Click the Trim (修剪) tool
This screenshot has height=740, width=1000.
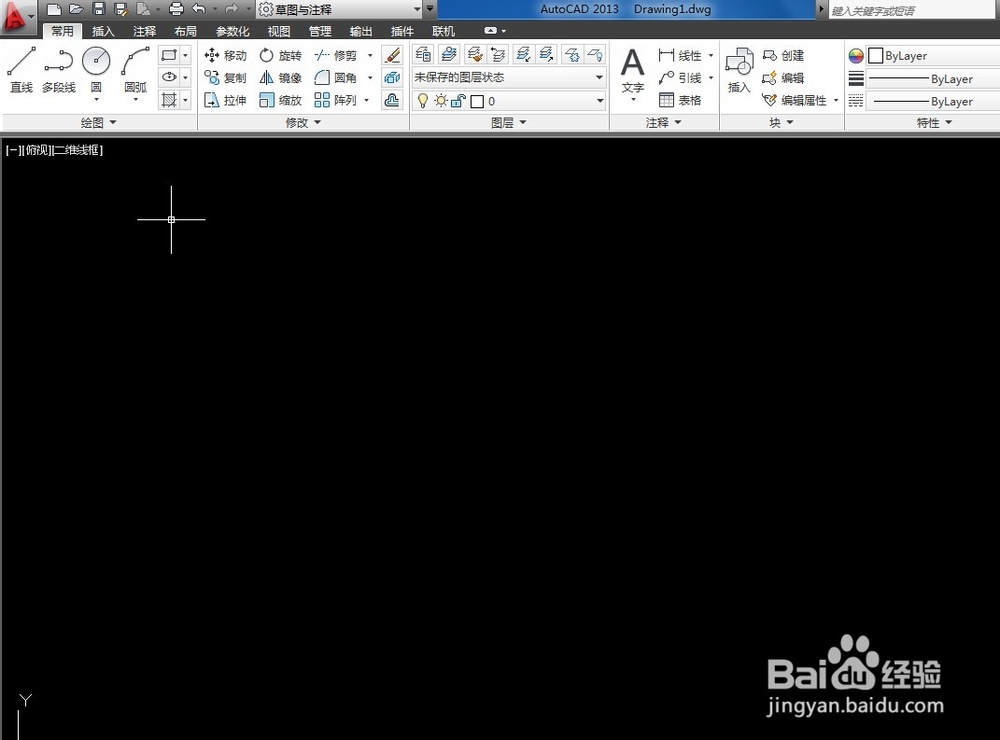pyautogui.click(x=335, y=56)
